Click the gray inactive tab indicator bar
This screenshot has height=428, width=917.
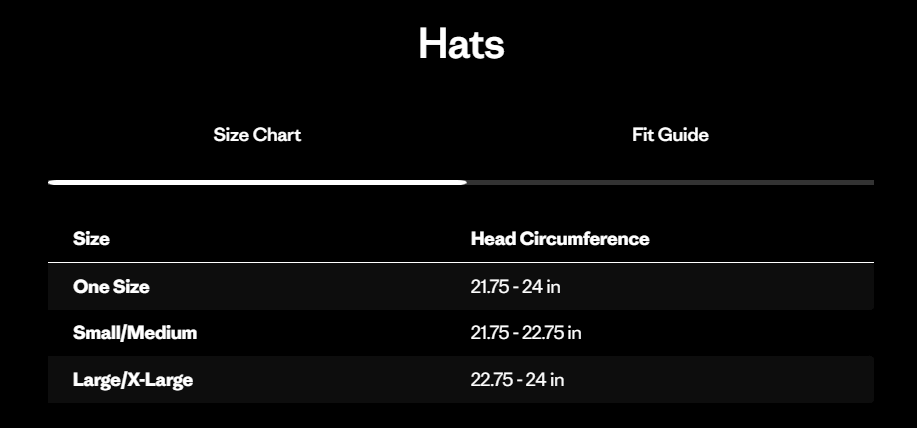pos(670,182)
